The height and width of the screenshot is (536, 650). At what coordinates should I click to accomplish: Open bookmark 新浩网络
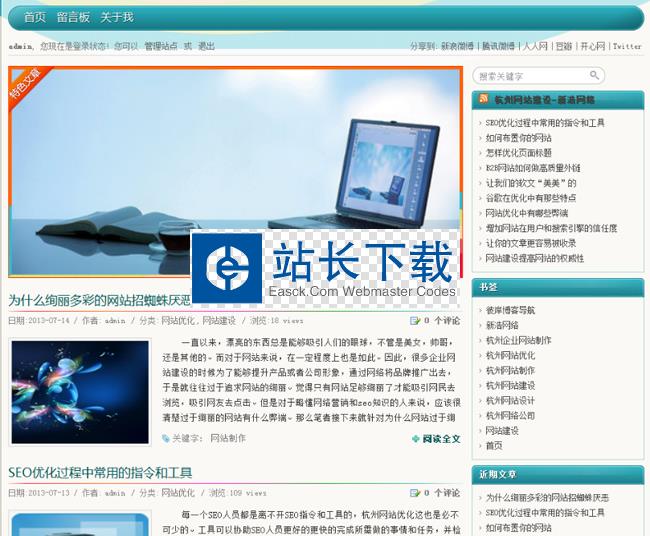[502, 325]
